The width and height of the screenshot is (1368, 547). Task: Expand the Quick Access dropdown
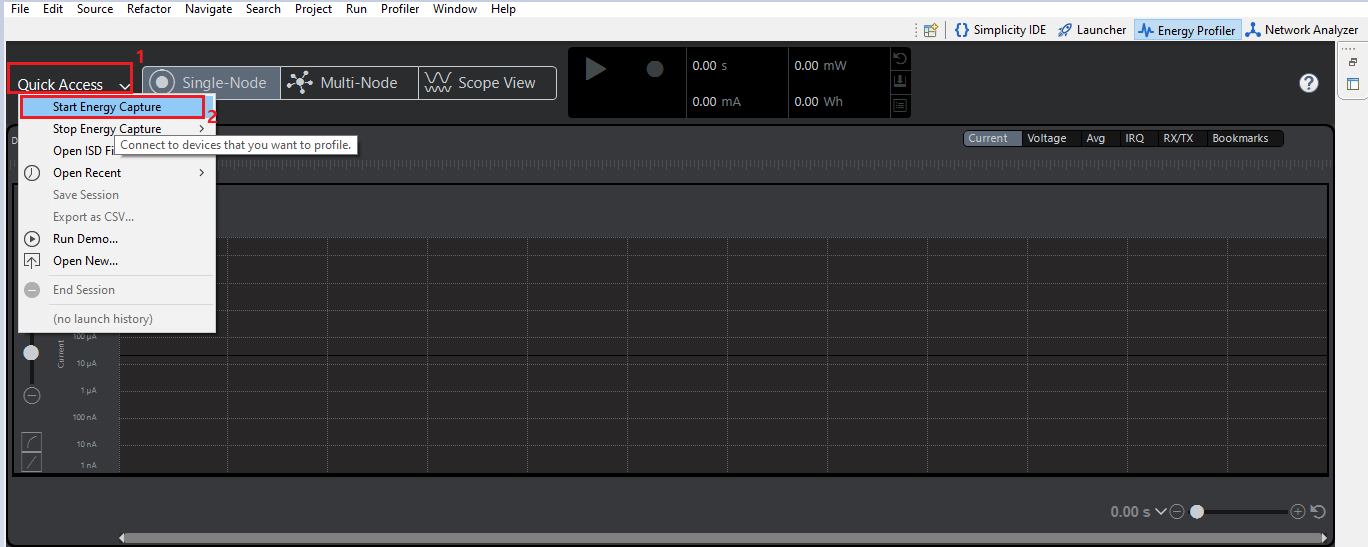pyautogui.click(x=72, y=85)
